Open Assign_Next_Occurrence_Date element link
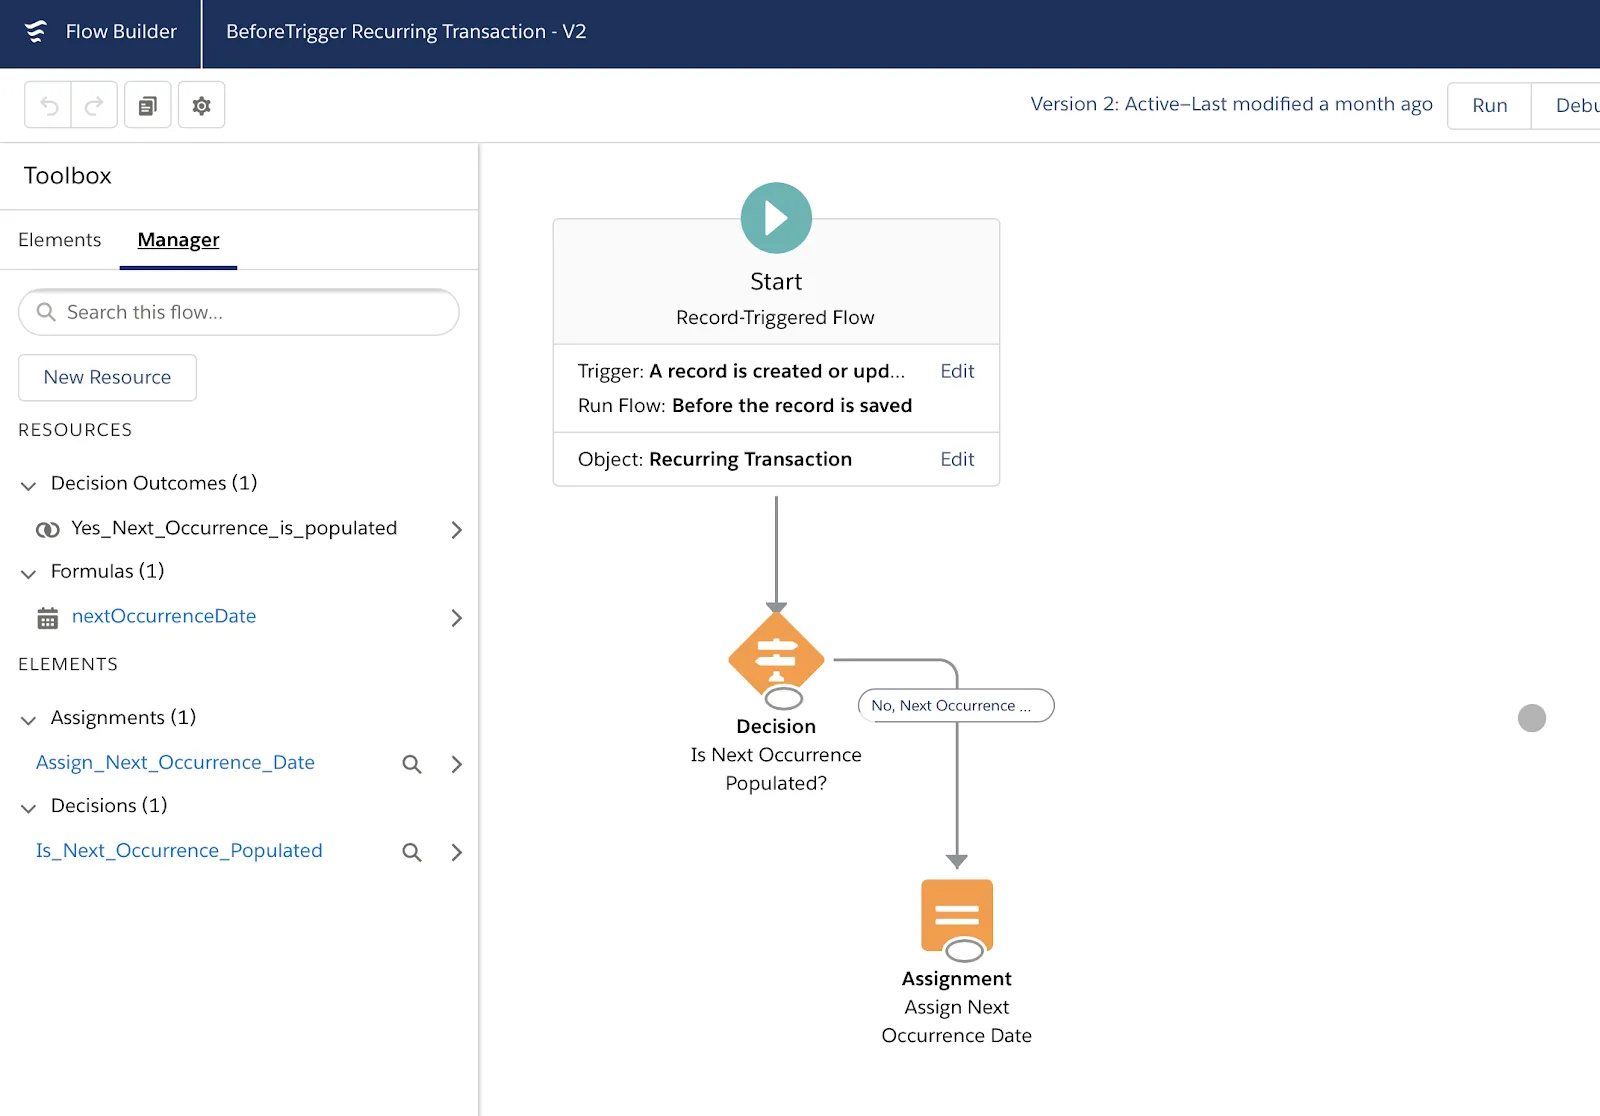 coord(175,762)
